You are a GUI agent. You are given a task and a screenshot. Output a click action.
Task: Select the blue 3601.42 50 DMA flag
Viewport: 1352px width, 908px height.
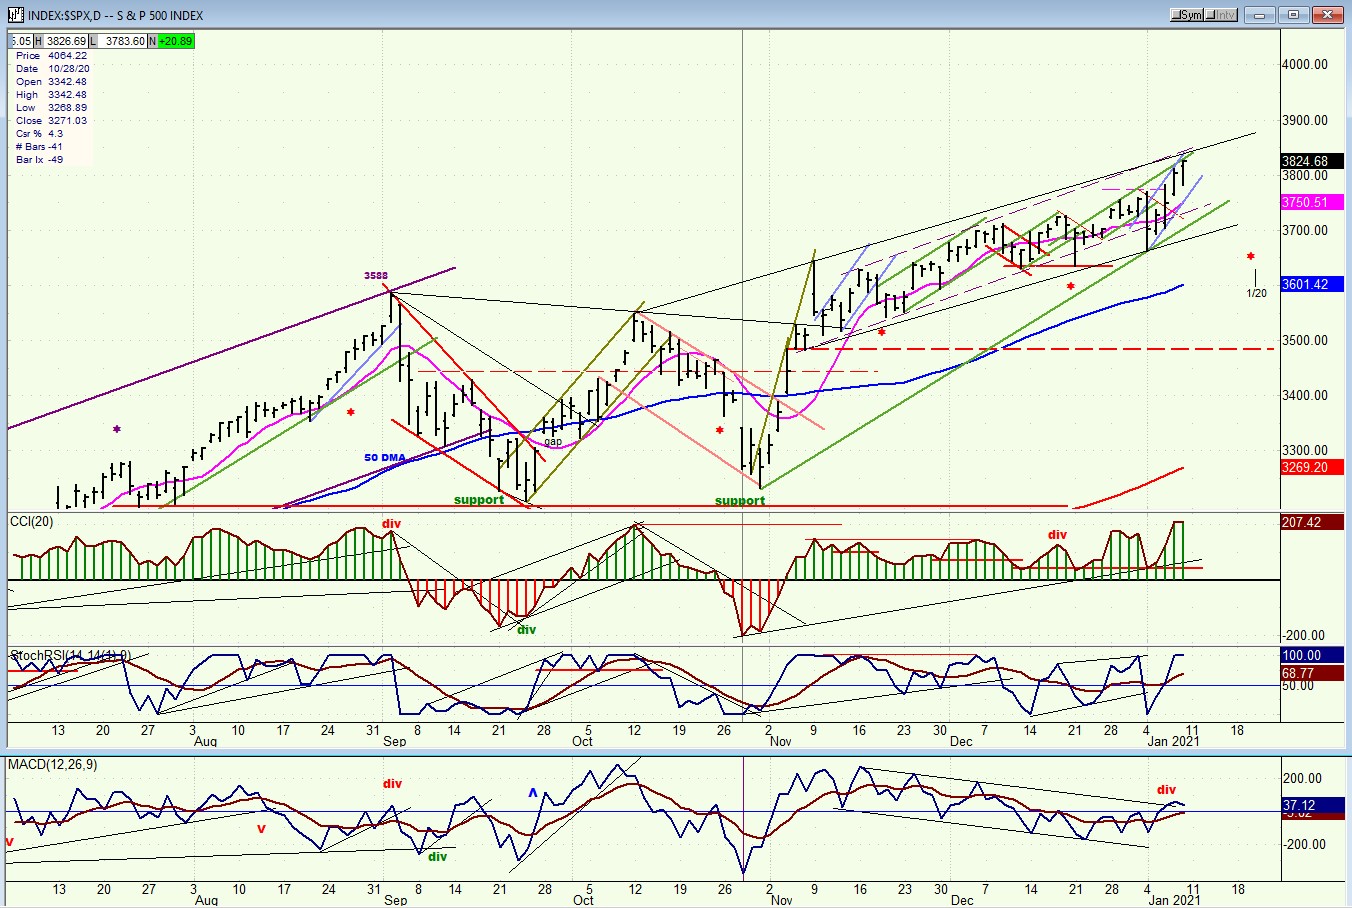[x=1310, y=284]
